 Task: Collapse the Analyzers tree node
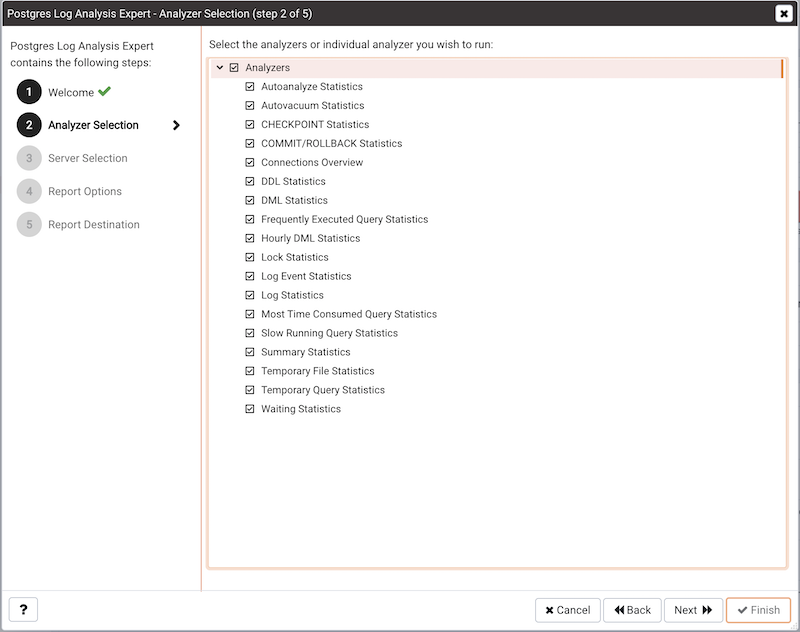[x=220, y=67]
